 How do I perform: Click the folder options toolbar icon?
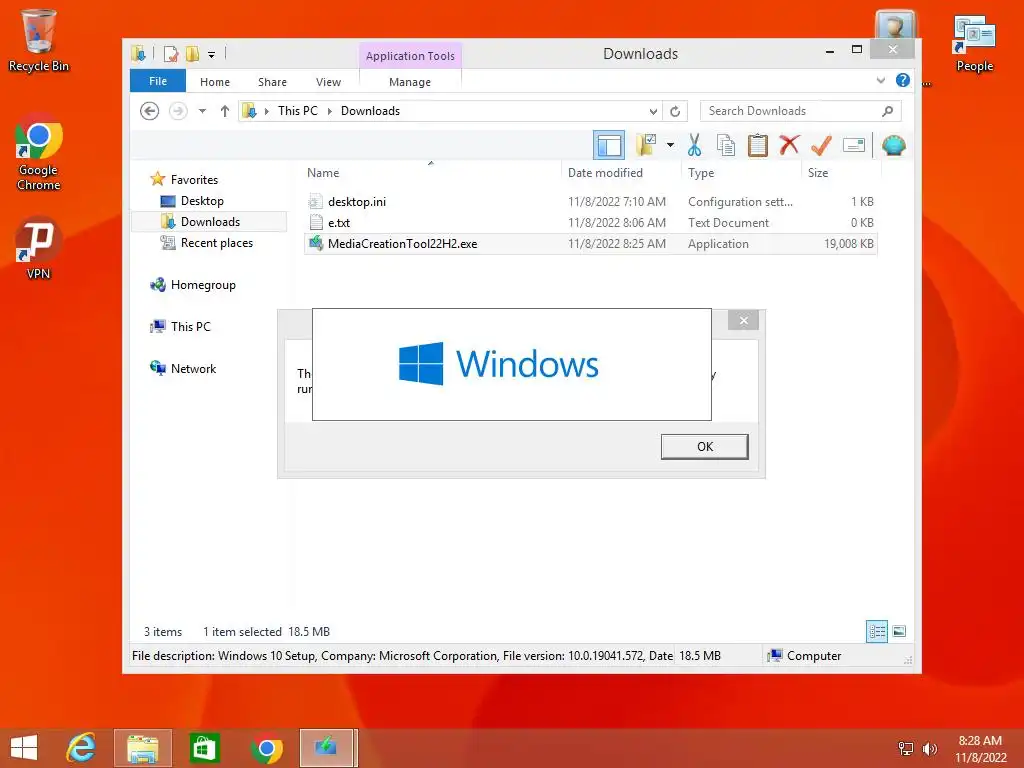[646, 145]
